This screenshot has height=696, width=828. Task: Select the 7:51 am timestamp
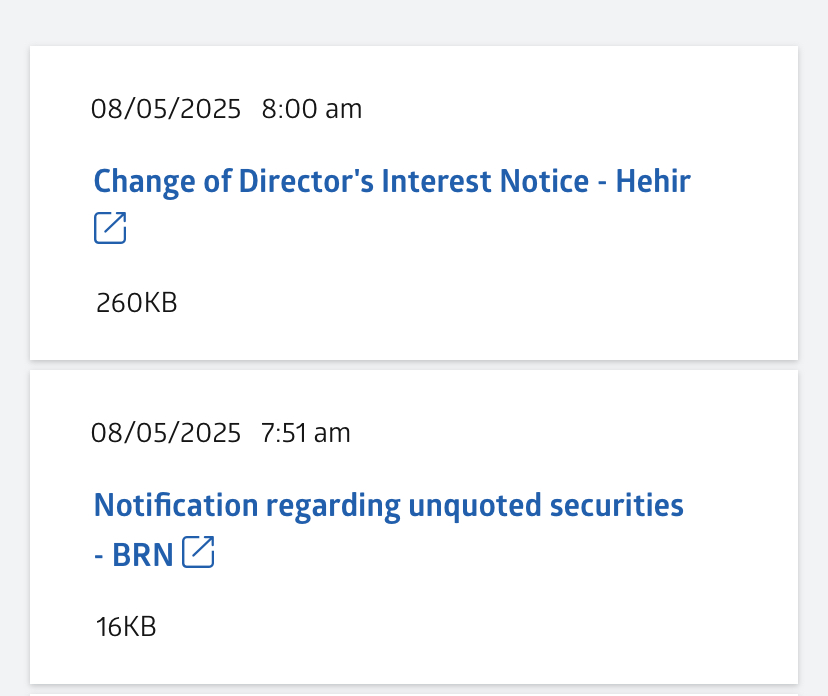[305, 433]
